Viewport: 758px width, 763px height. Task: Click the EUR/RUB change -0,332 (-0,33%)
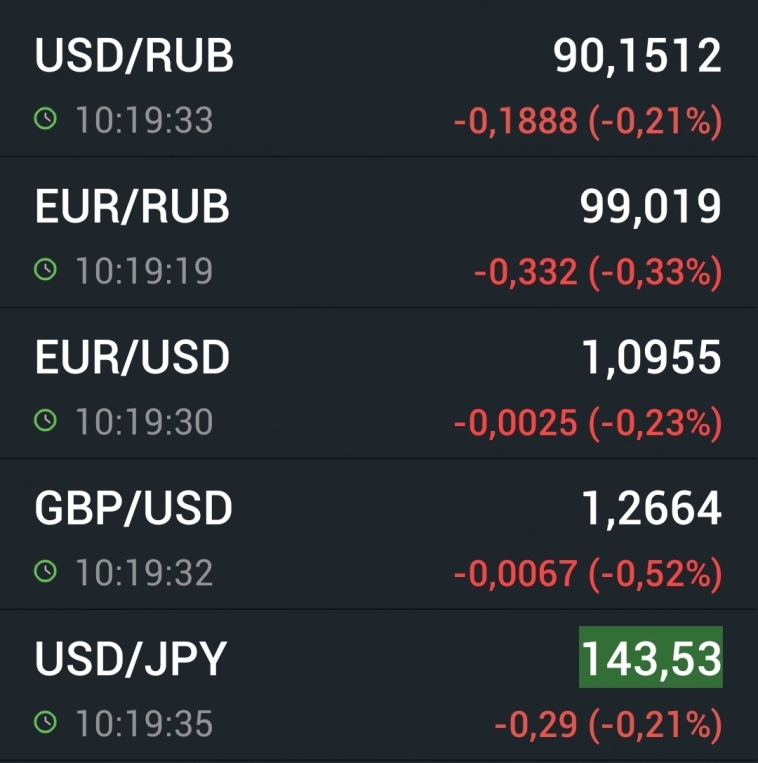(x=597, y=271)
